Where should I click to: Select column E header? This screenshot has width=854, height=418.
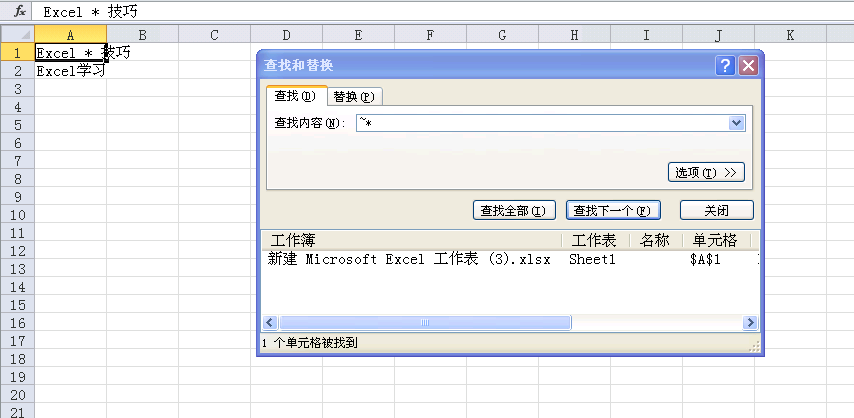pos(358,35)
